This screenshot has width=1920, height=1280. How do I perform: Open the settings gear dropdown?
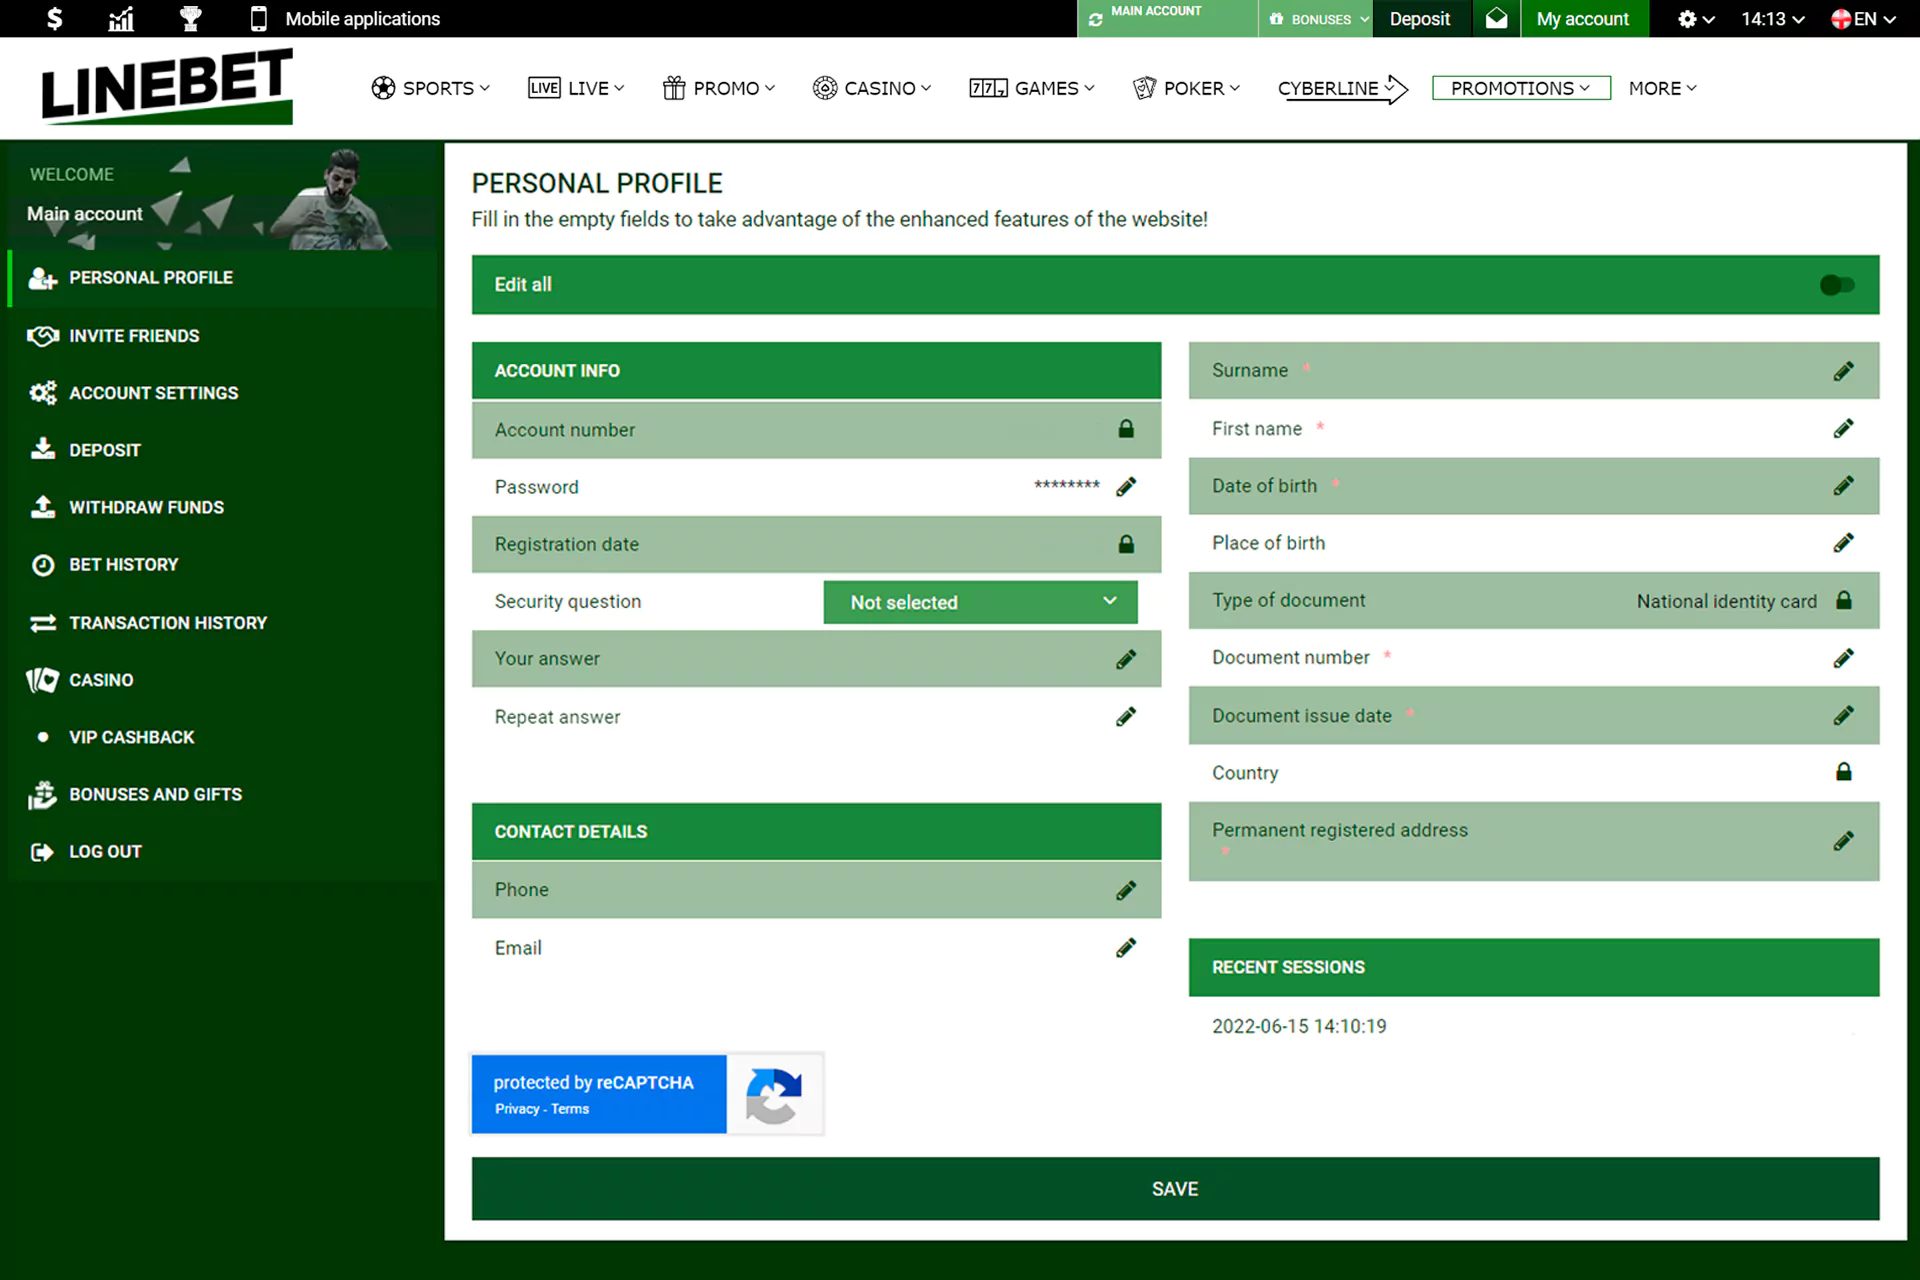(x=1696, y=19)
